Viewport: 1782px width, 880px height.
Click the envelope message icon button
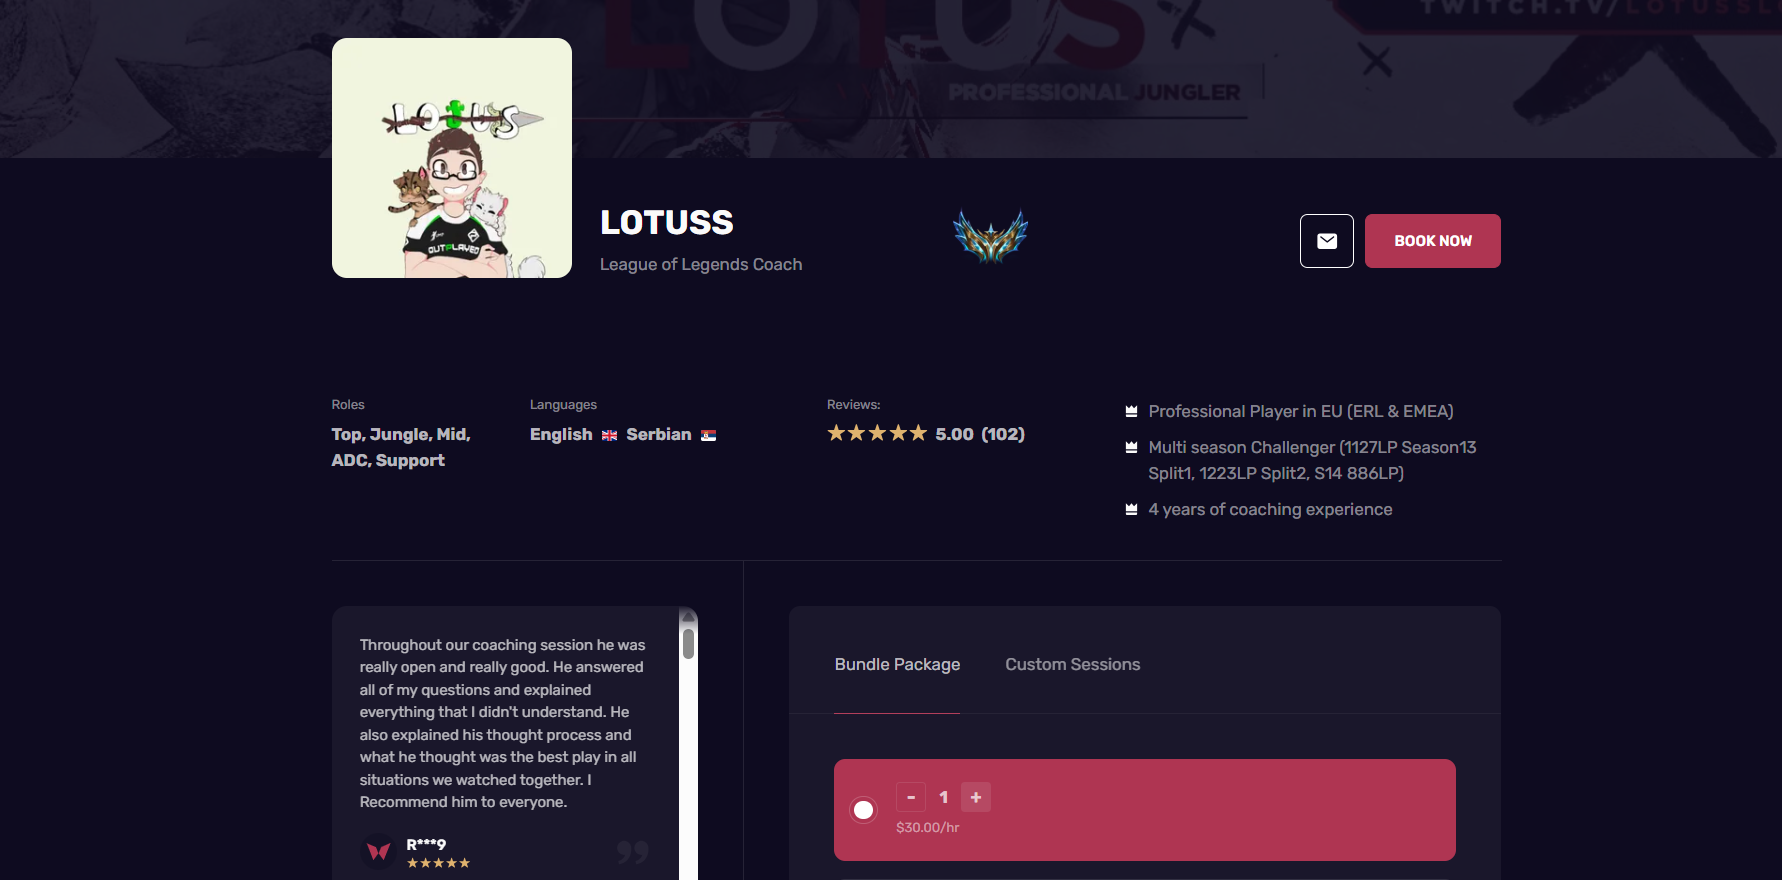(x=1326, y=241)
